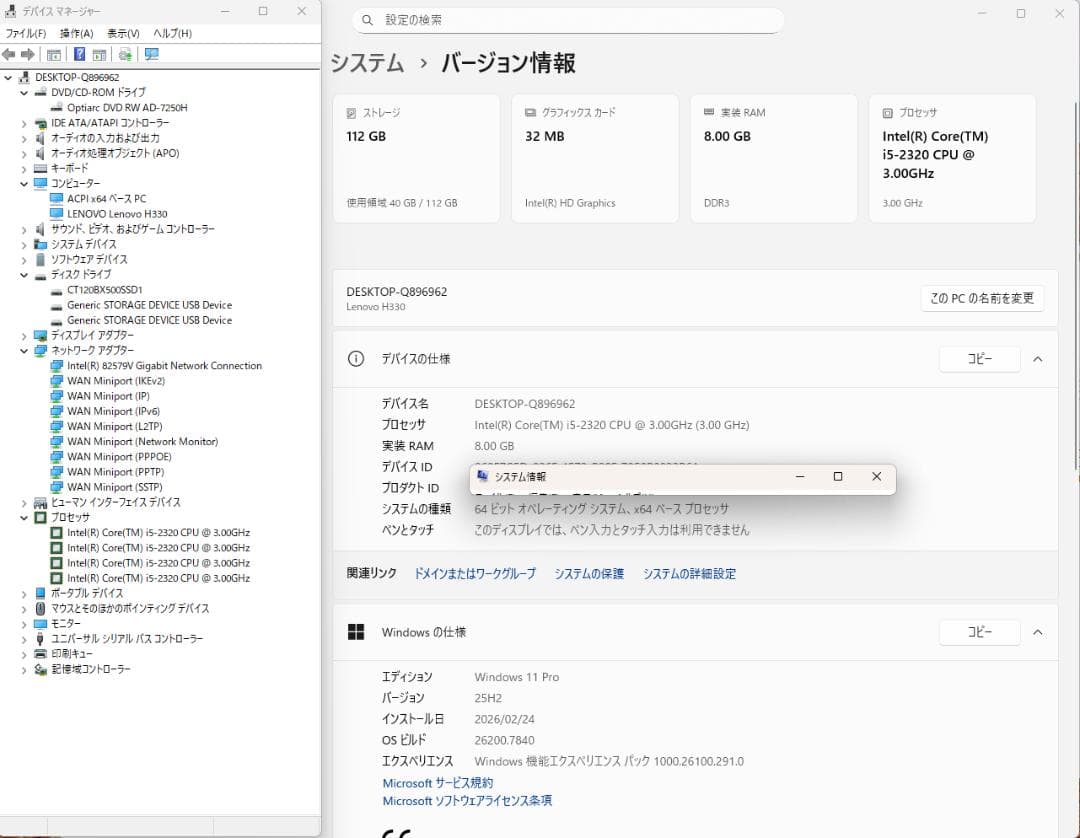Click the Windows logo beside Windows の仕様
This screenshot has width=1080, height=838.
(356, 632)
